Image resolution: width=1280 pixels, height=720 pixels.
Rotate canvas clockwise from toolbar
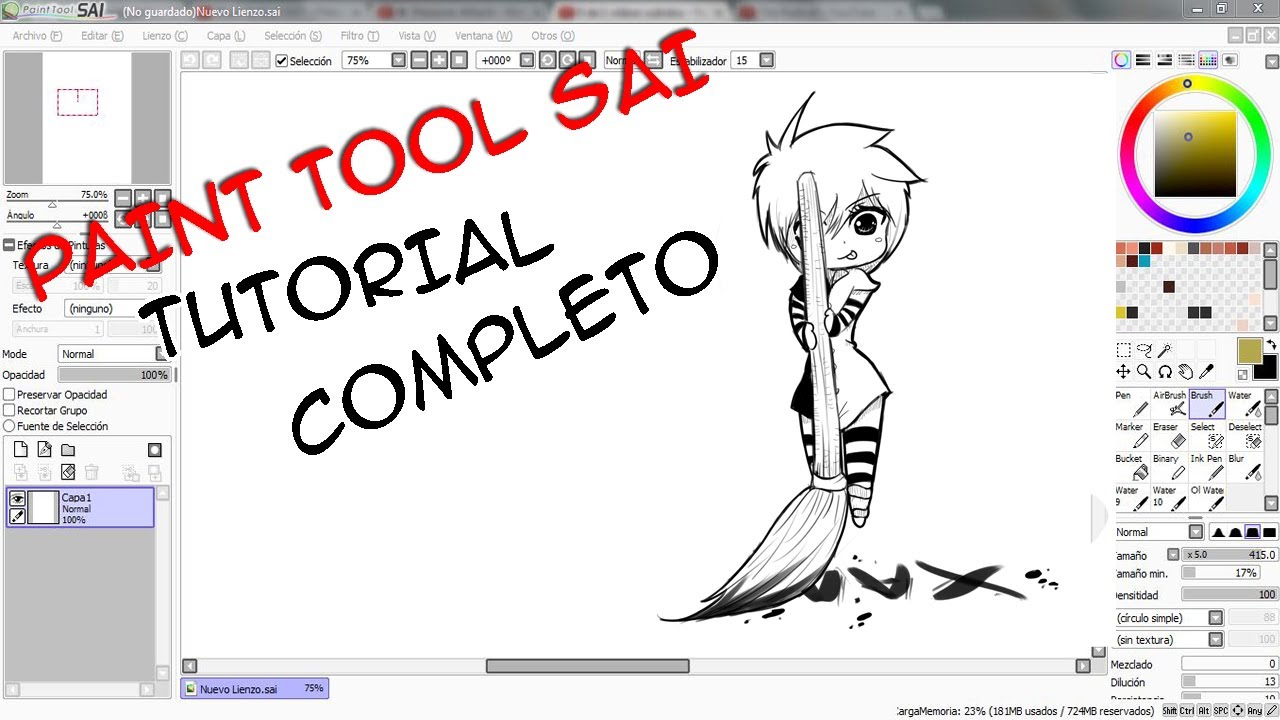[567, 60]
